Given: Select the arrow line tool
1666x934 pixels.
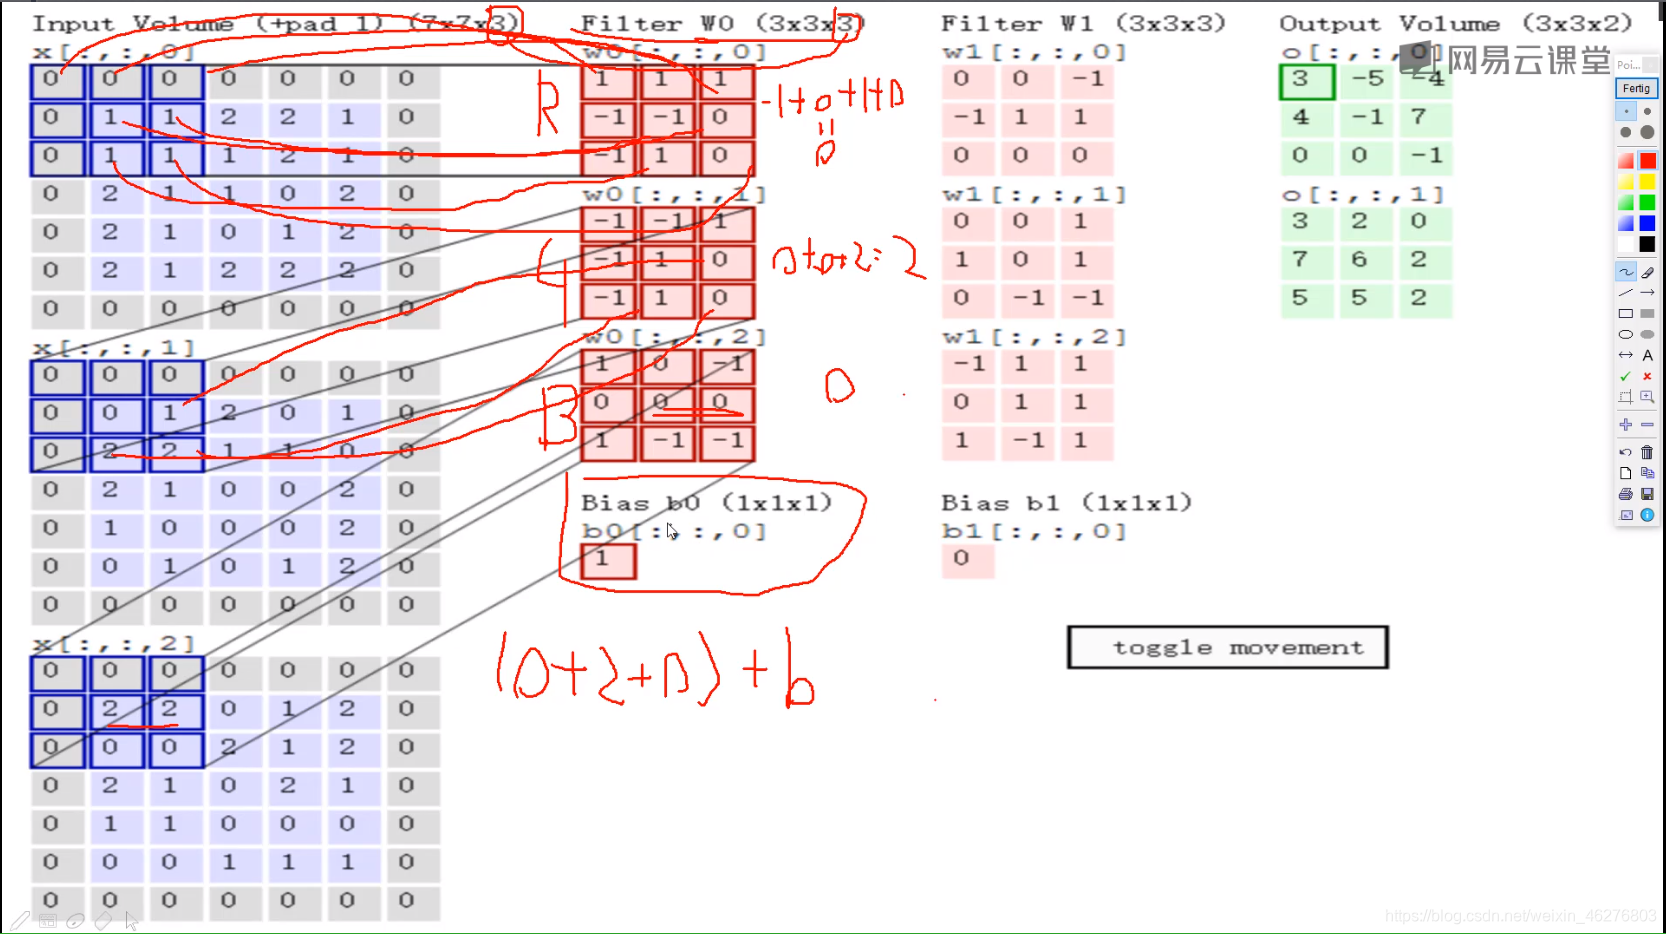Looking at the screenshot, I should [x=1647, y=292].
